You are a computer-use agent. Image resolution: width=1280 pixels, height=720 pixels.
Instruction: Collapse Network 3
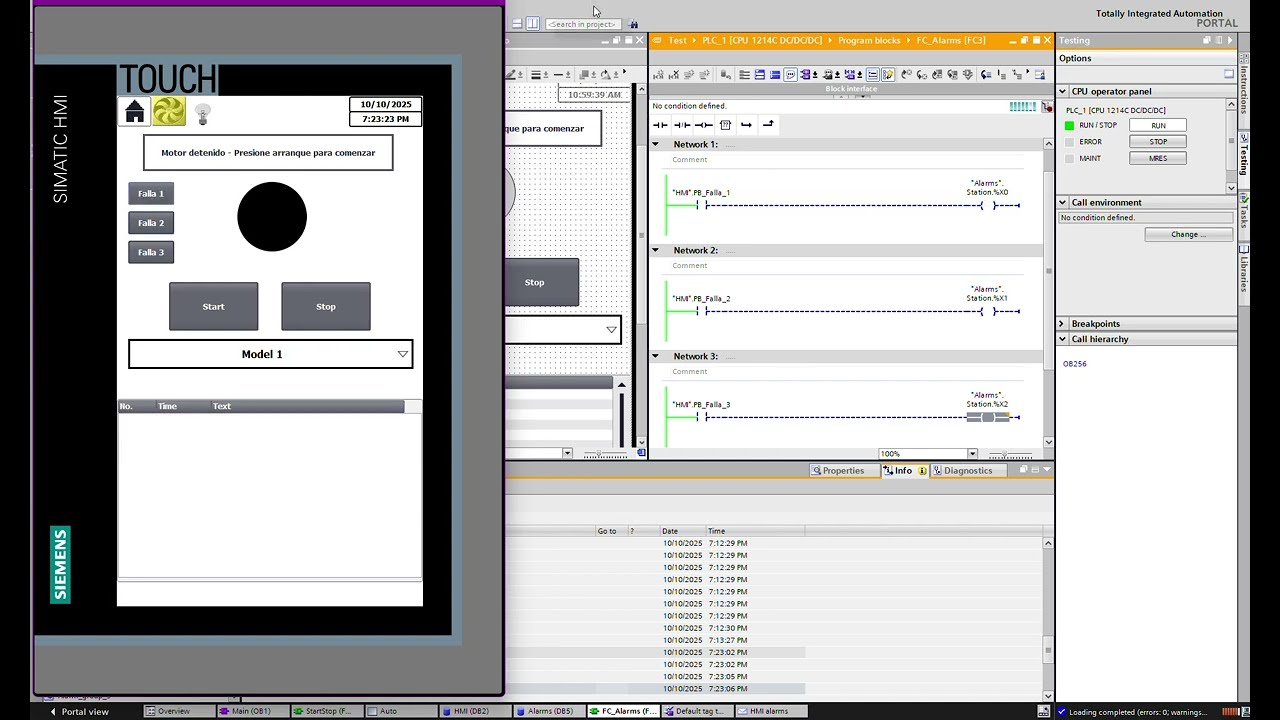[x=656, y=356]
